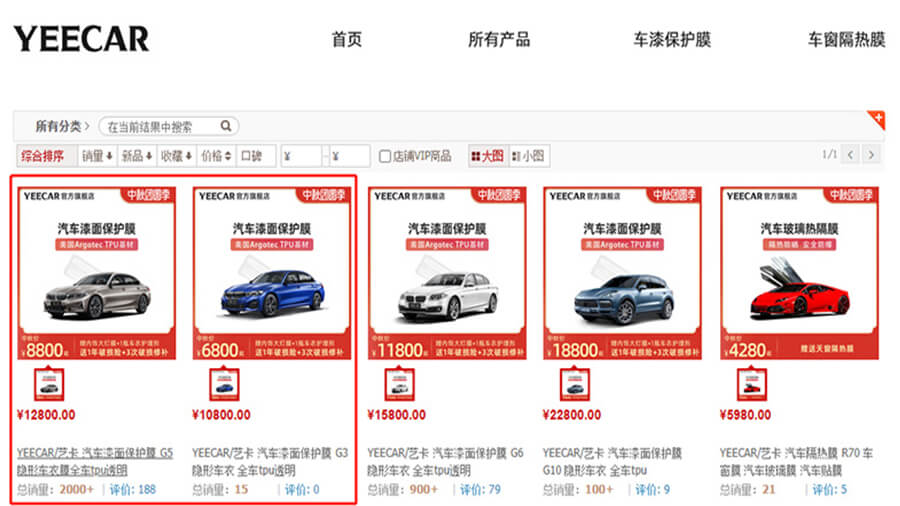The width and height of the screenshot is (900, 506).
Task: Click the ¥12800.00 price text
Action: pos(46,415)
